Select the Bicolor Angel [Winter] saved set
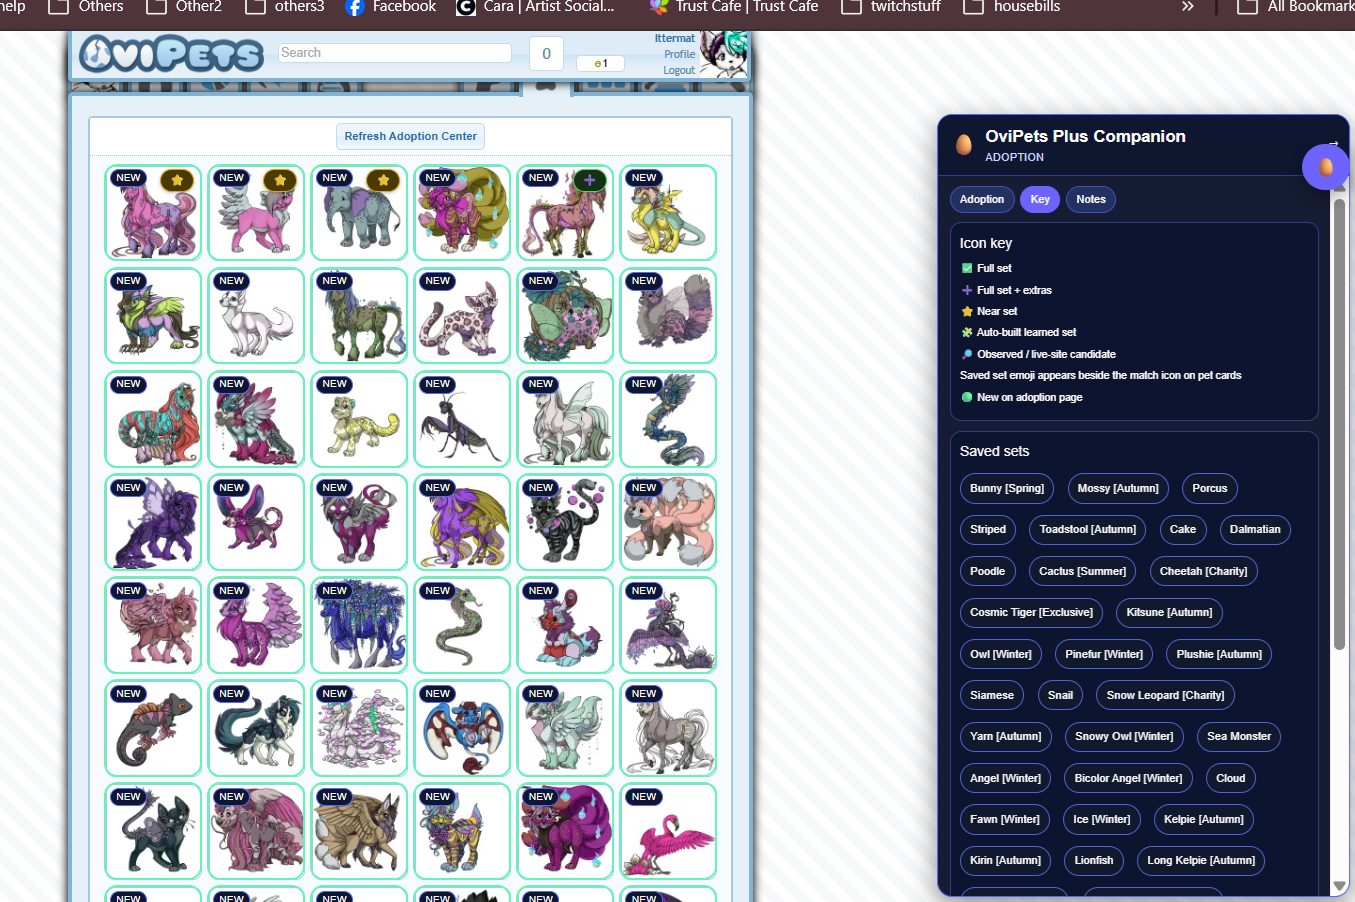1355x902 pixels. (1128, 778)
